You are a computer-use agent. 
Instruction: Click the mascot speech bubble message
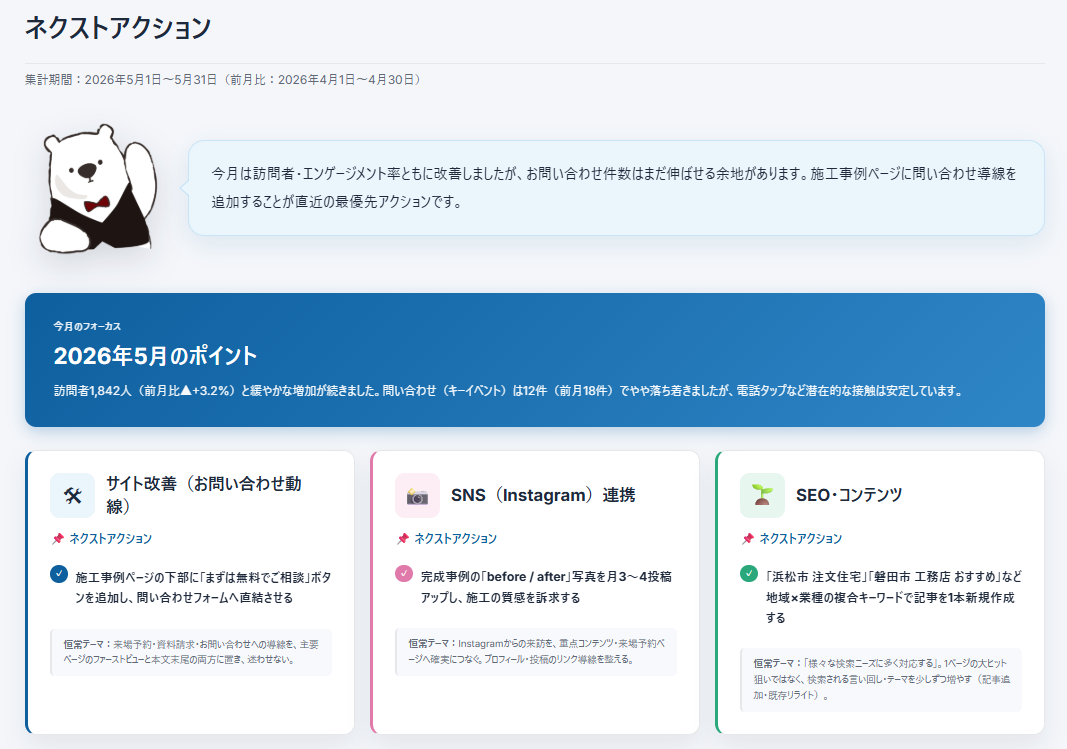pos(616,188)
